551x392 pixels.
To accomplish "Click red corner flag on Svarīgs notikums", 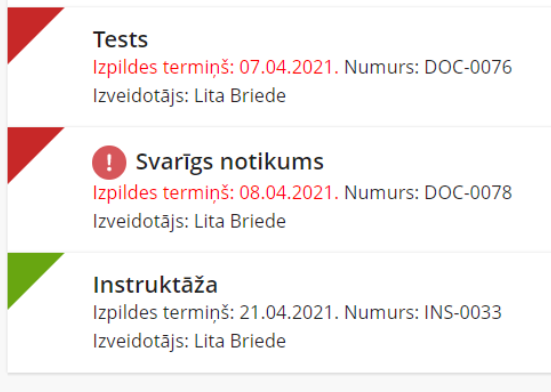I will point(26,146).
